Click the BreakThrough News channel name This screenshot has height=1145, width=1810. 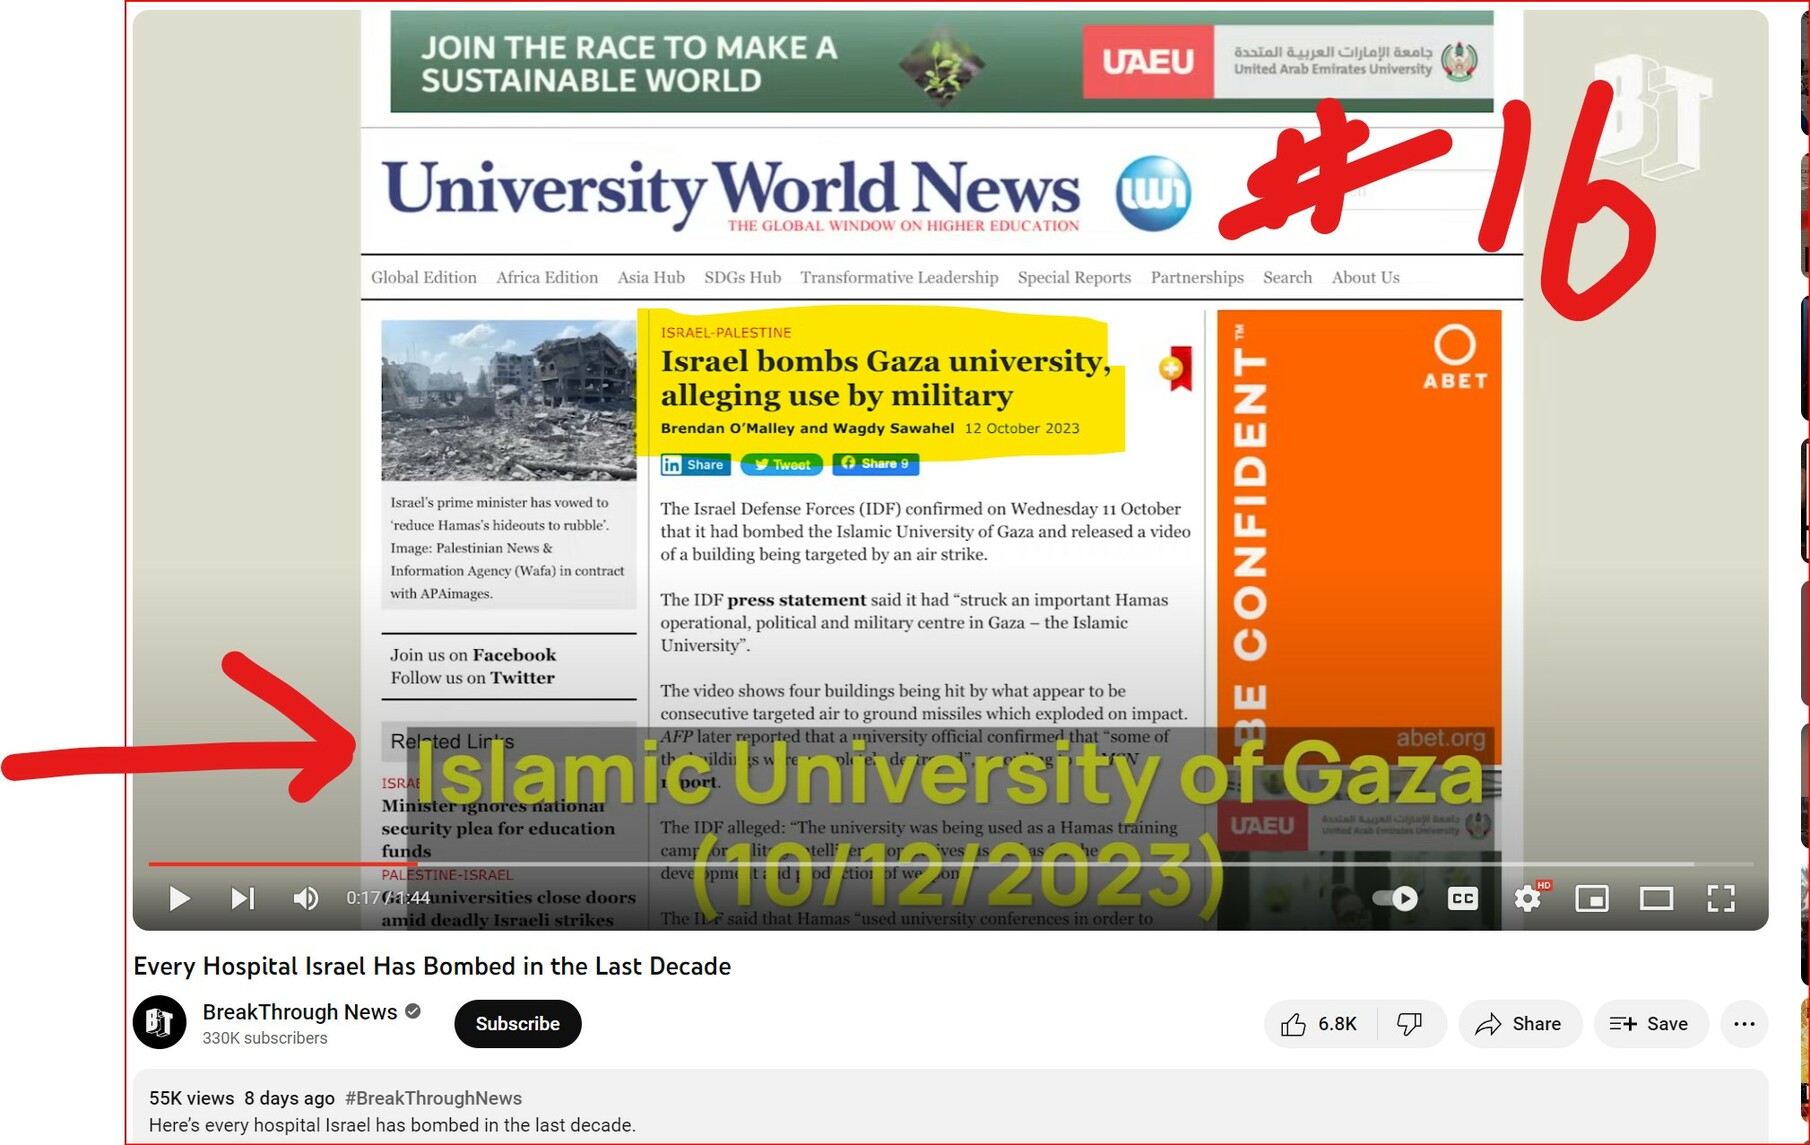pos(299,1012)
